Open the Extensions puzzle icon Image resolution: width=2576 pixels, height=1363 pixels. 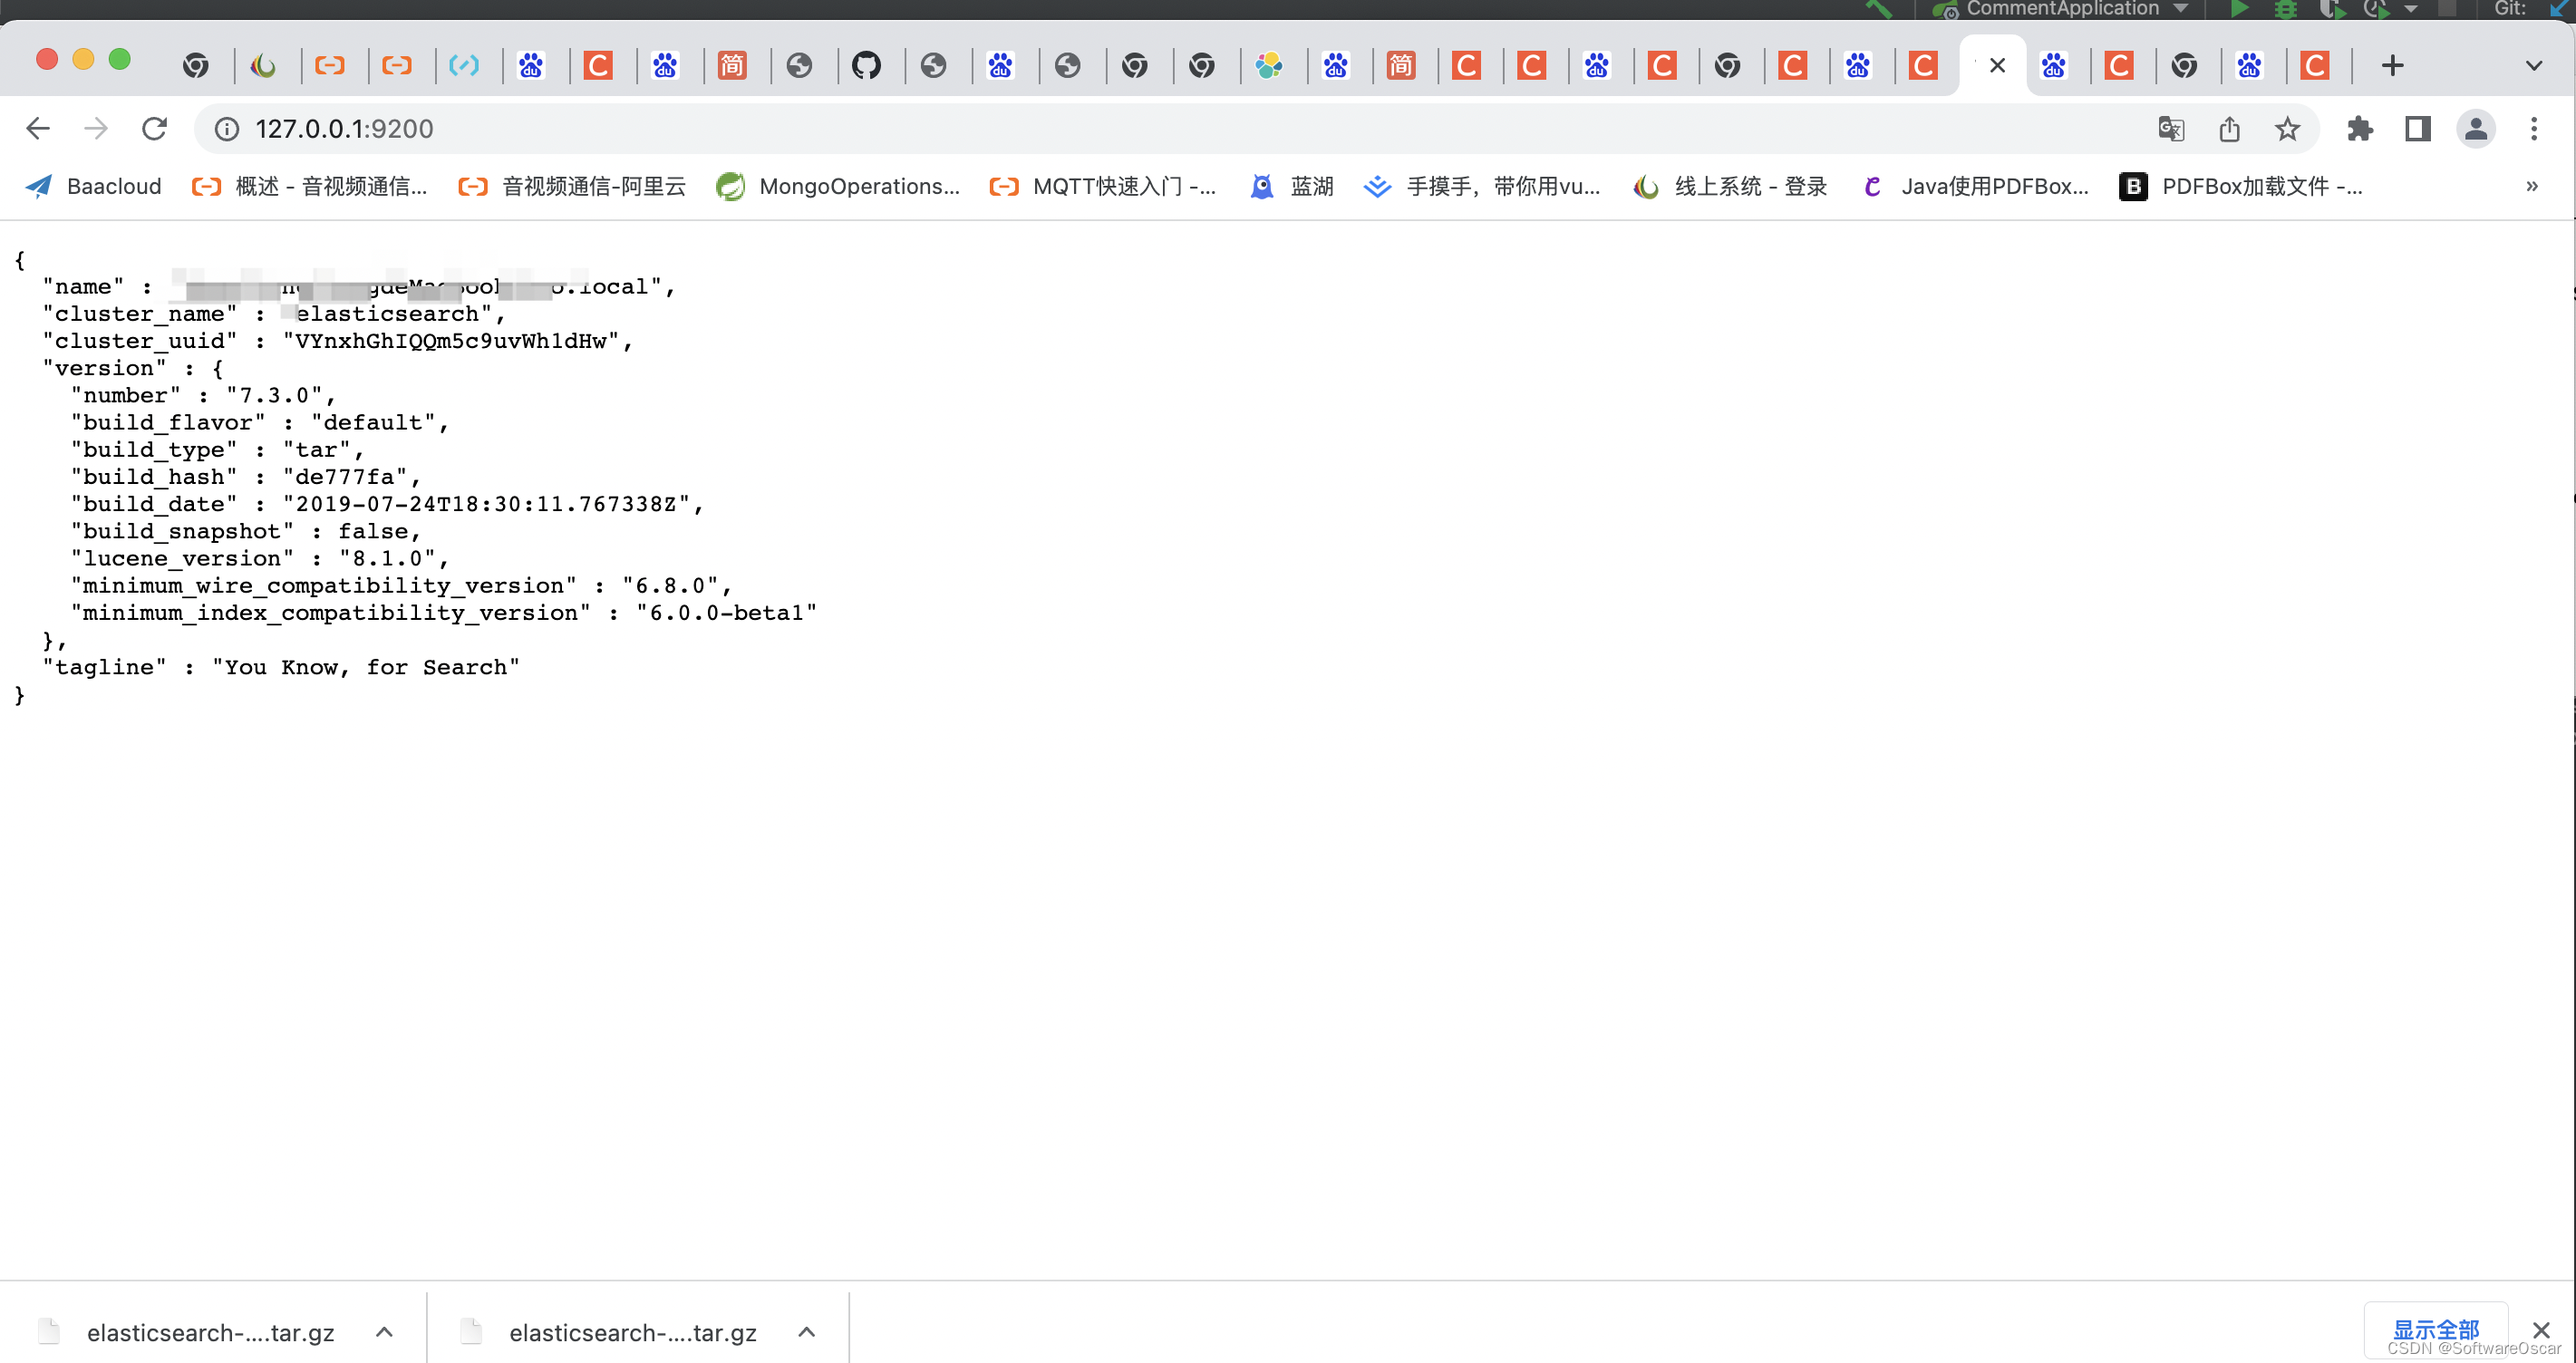pyautogui.click(x=2360, y=129)
